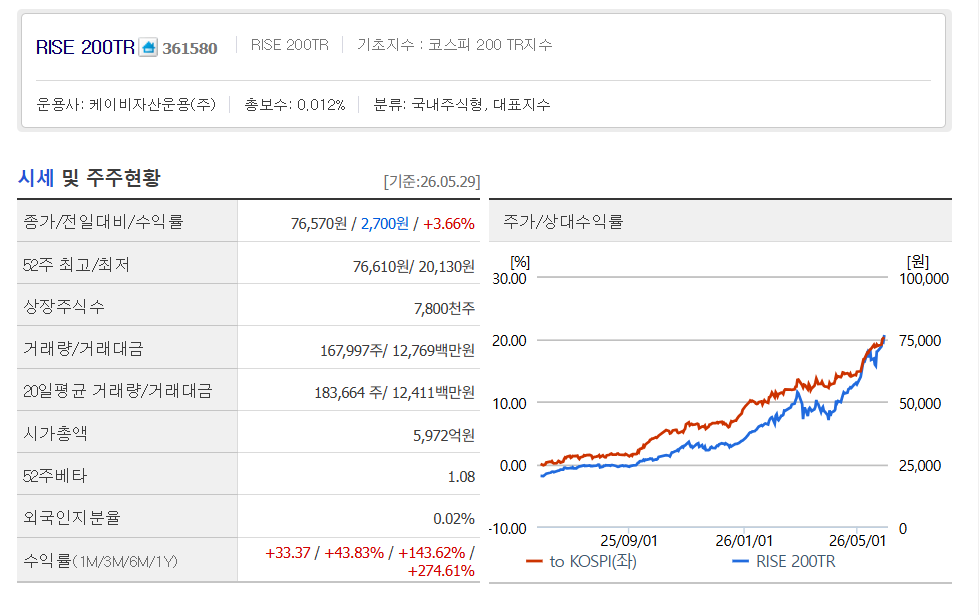The width and height of the screenshot is (979, 615).
Task: Click the 20일평균 거래량/거래대금 label
Action: [x=118, y=391]
